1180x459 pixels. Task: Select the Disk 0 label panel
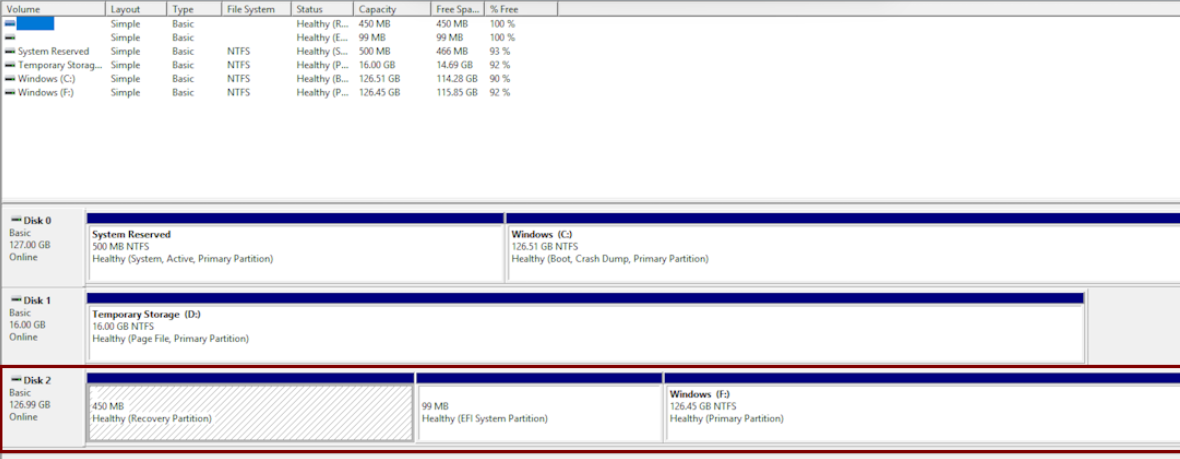click(x=42, y=248)
